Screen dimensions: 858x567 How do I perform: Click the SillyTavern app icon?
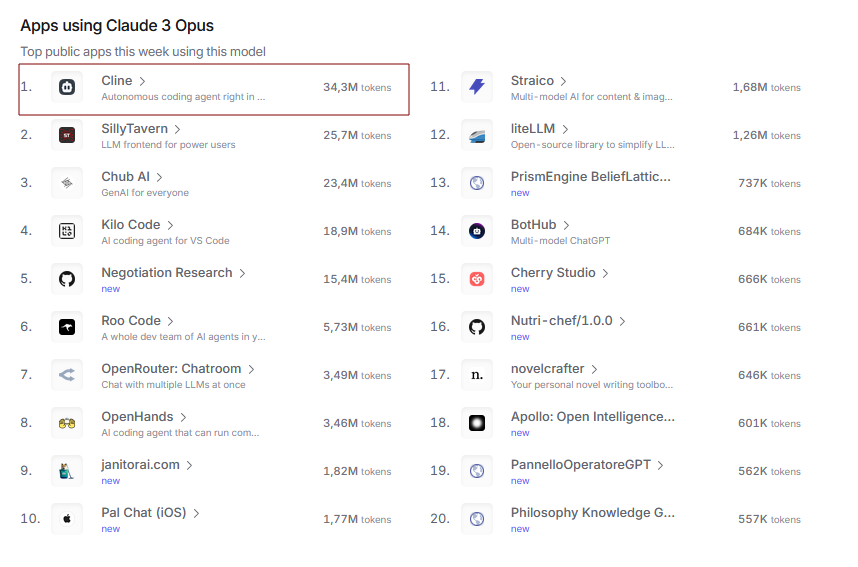67,135
